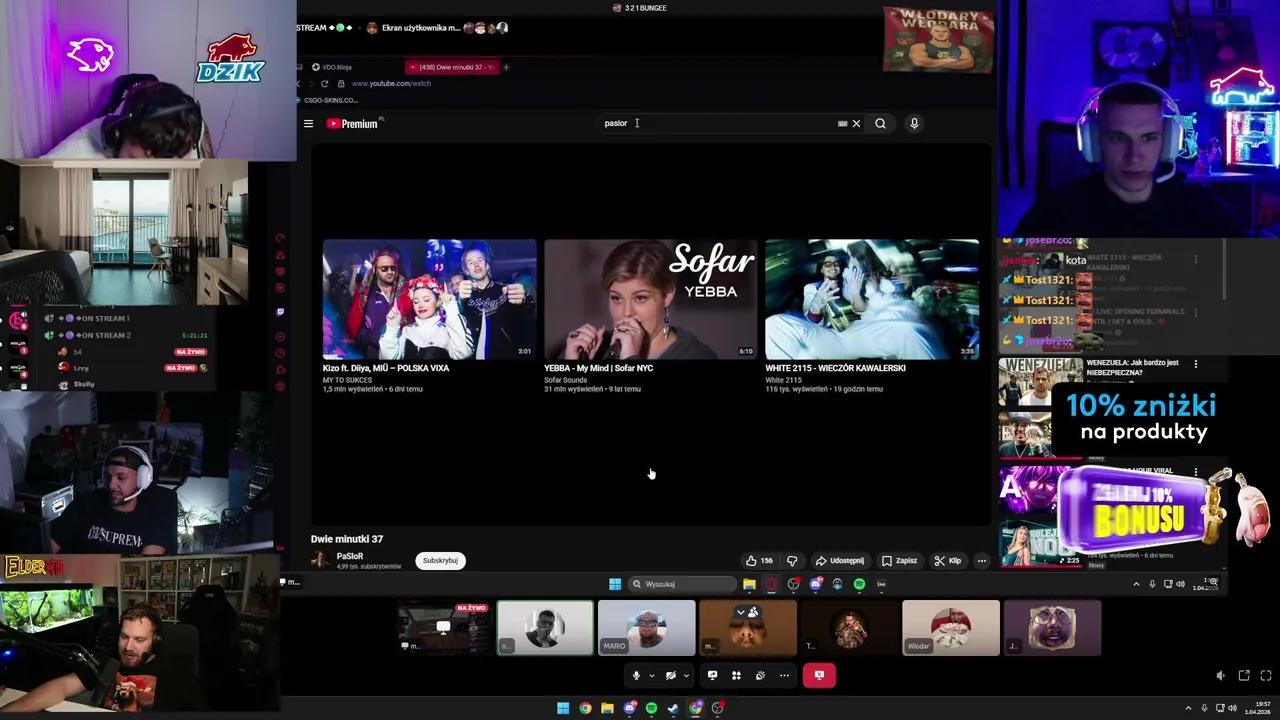The width and height of the screenshot is (1280, 720).
Task: Open the activities grid icon in call controls
Action: pyautogui.click(x=736, y=675)
